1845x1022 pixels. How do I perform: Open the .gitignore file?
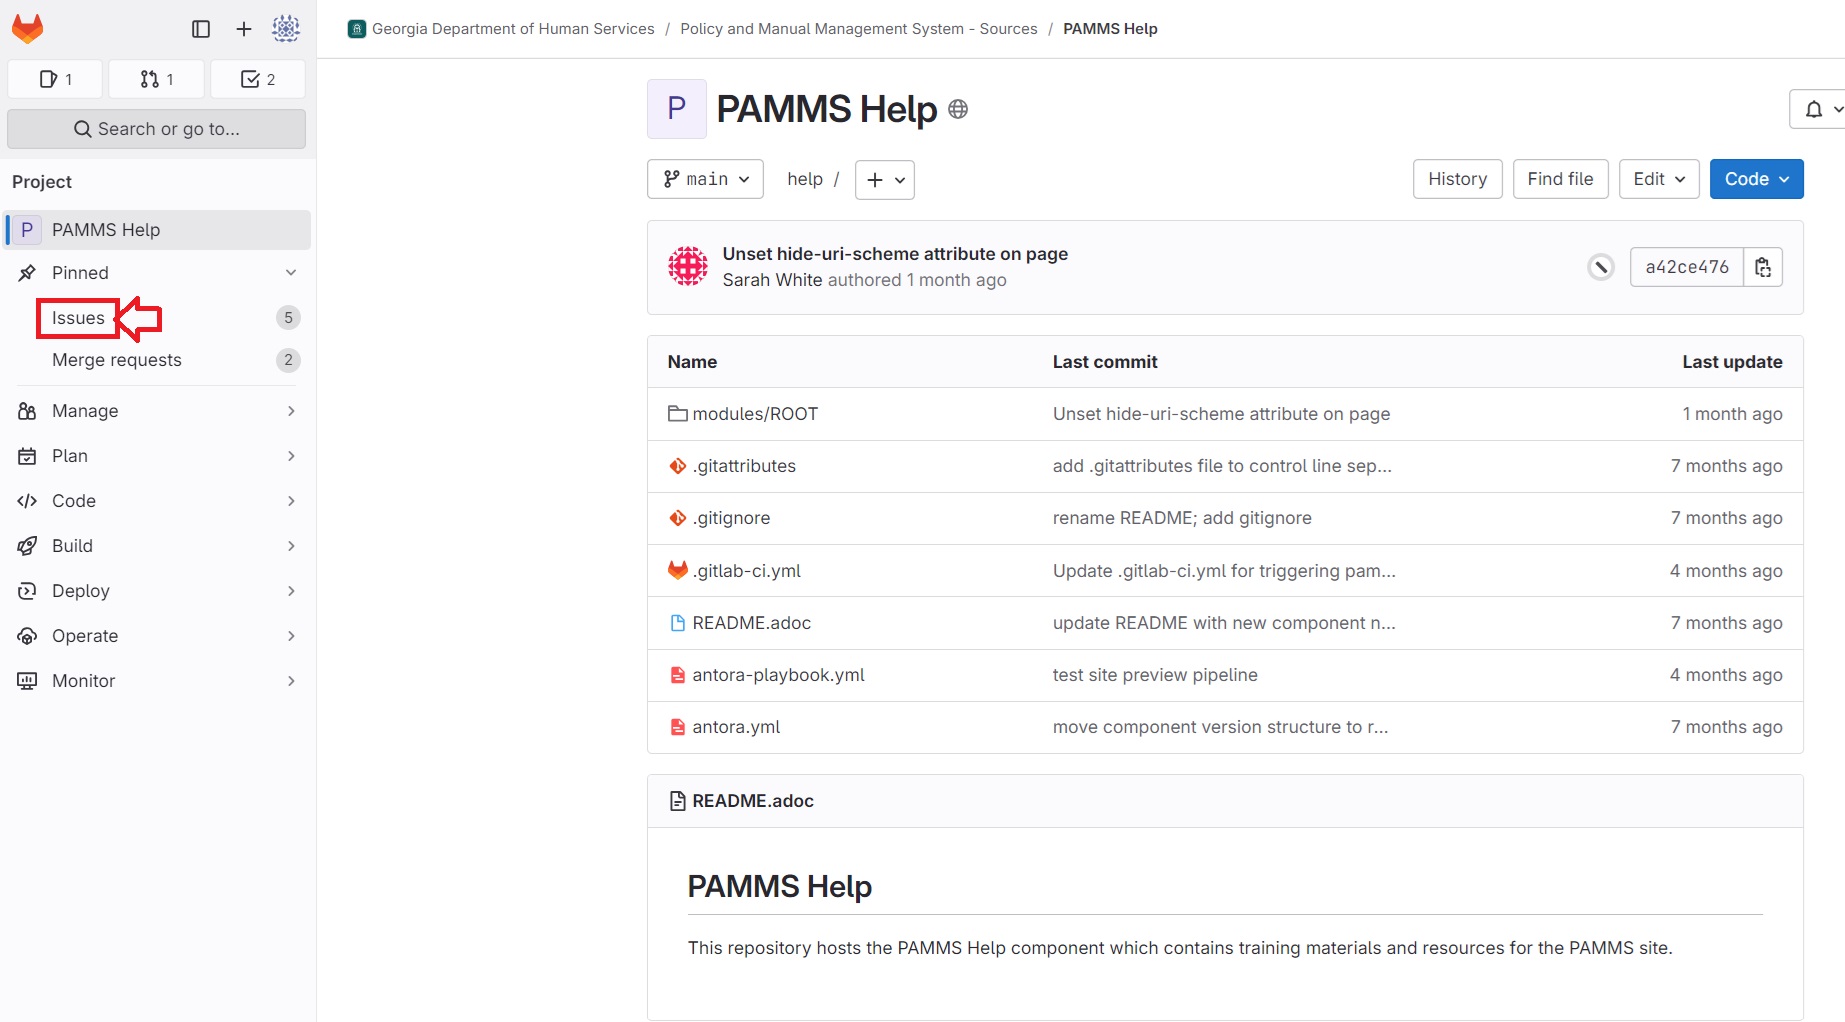click(731, 518)
